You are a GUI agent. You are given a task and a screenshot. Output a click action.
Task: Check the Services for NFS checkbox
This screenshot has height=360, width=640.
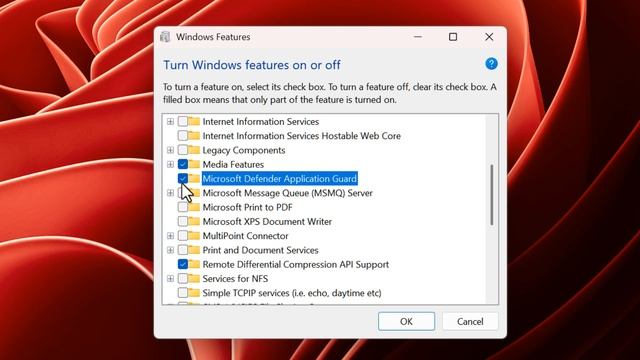tap(183, 279)
